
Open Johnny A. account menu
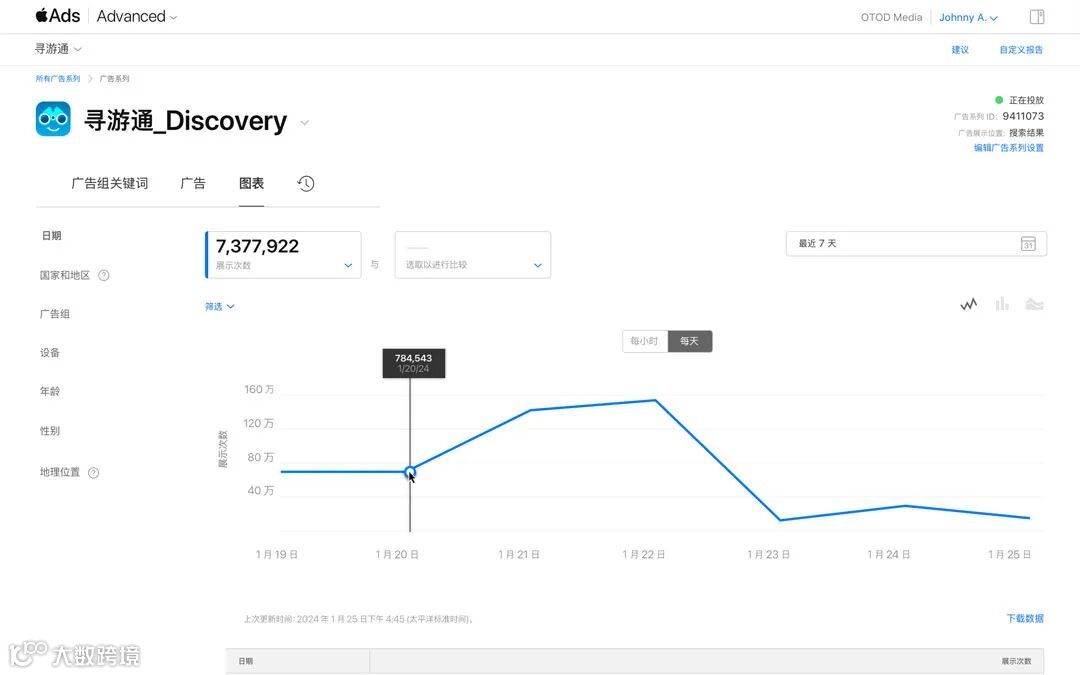point(968,17)
